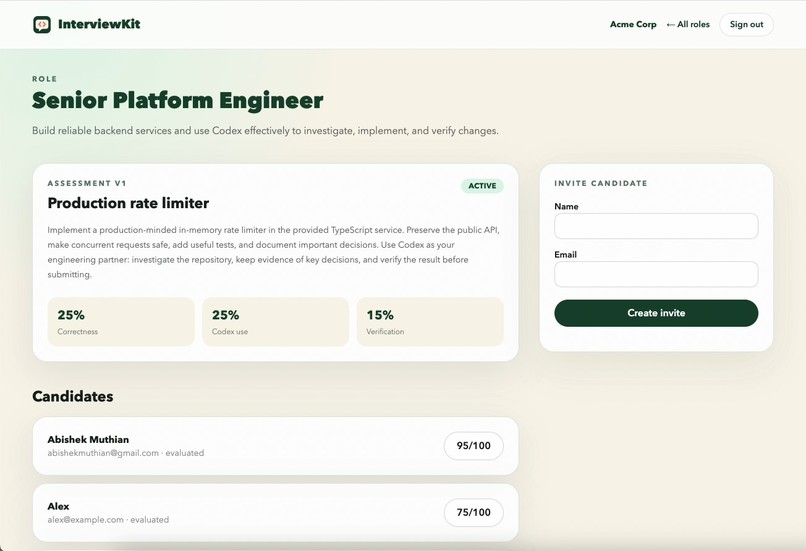Click the ROLE label above the title
Viewport: 806px width, 551px height.
pyautogui.click(x=45, y=79)
